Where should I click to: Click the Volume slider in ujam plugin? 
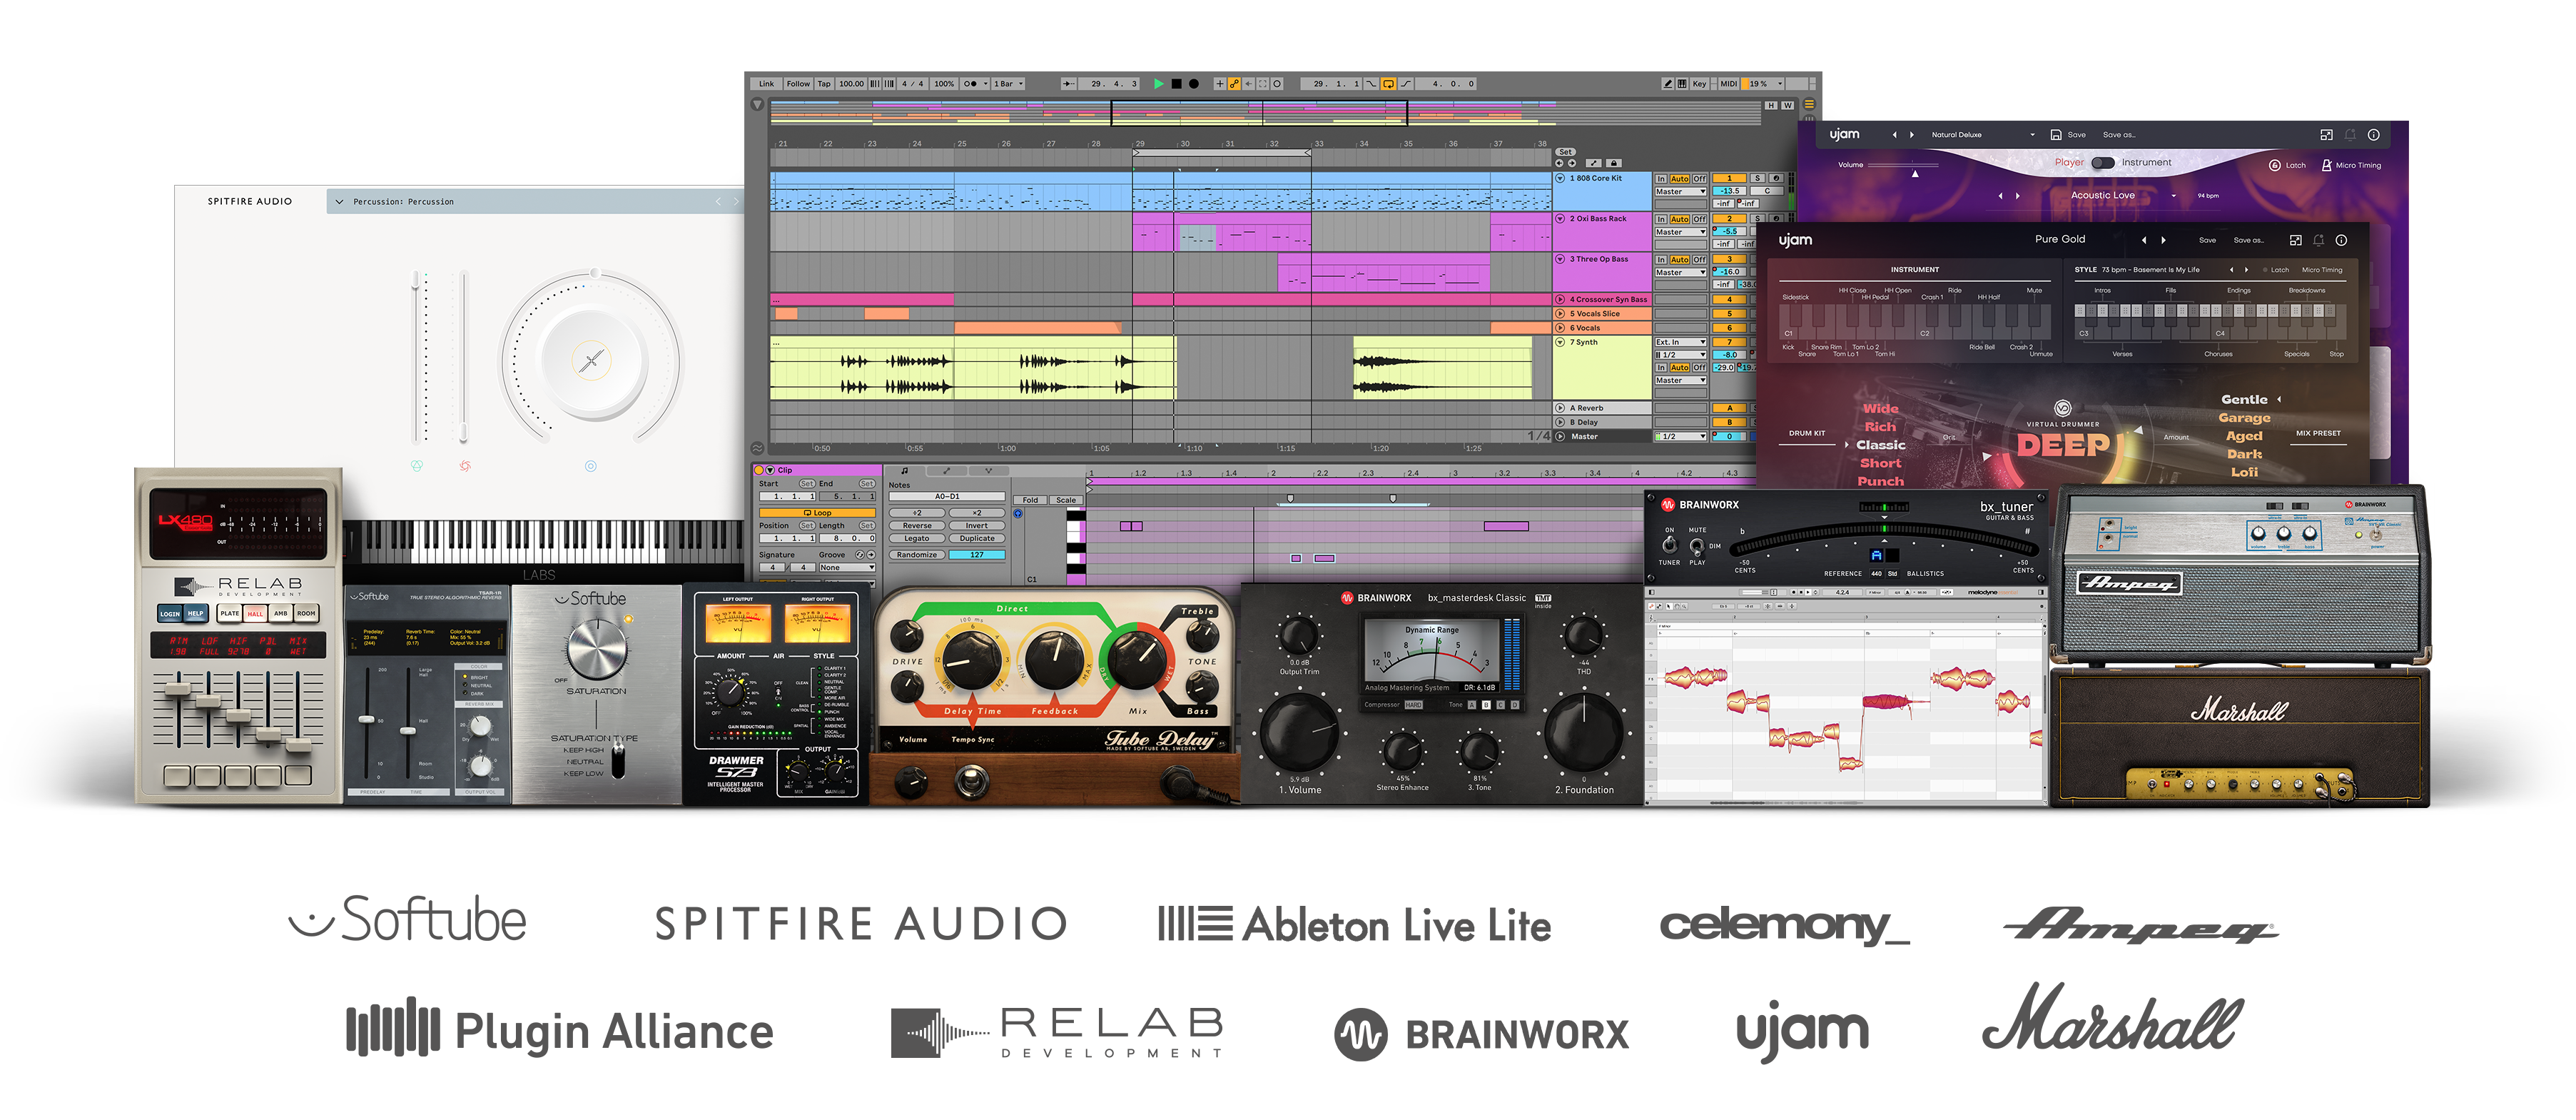click(x=1916, y=165)
